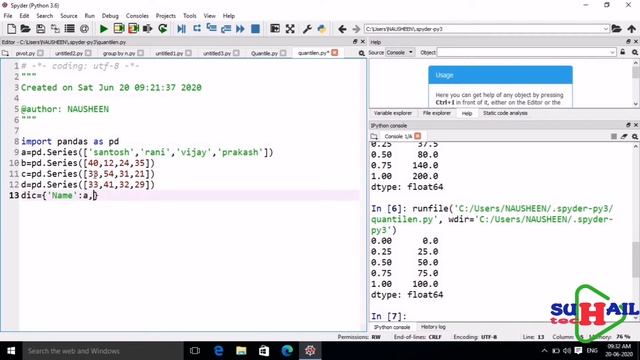
Task: Open the Print preview list icon
Action: pyautogui.click(x=70, y=29)
